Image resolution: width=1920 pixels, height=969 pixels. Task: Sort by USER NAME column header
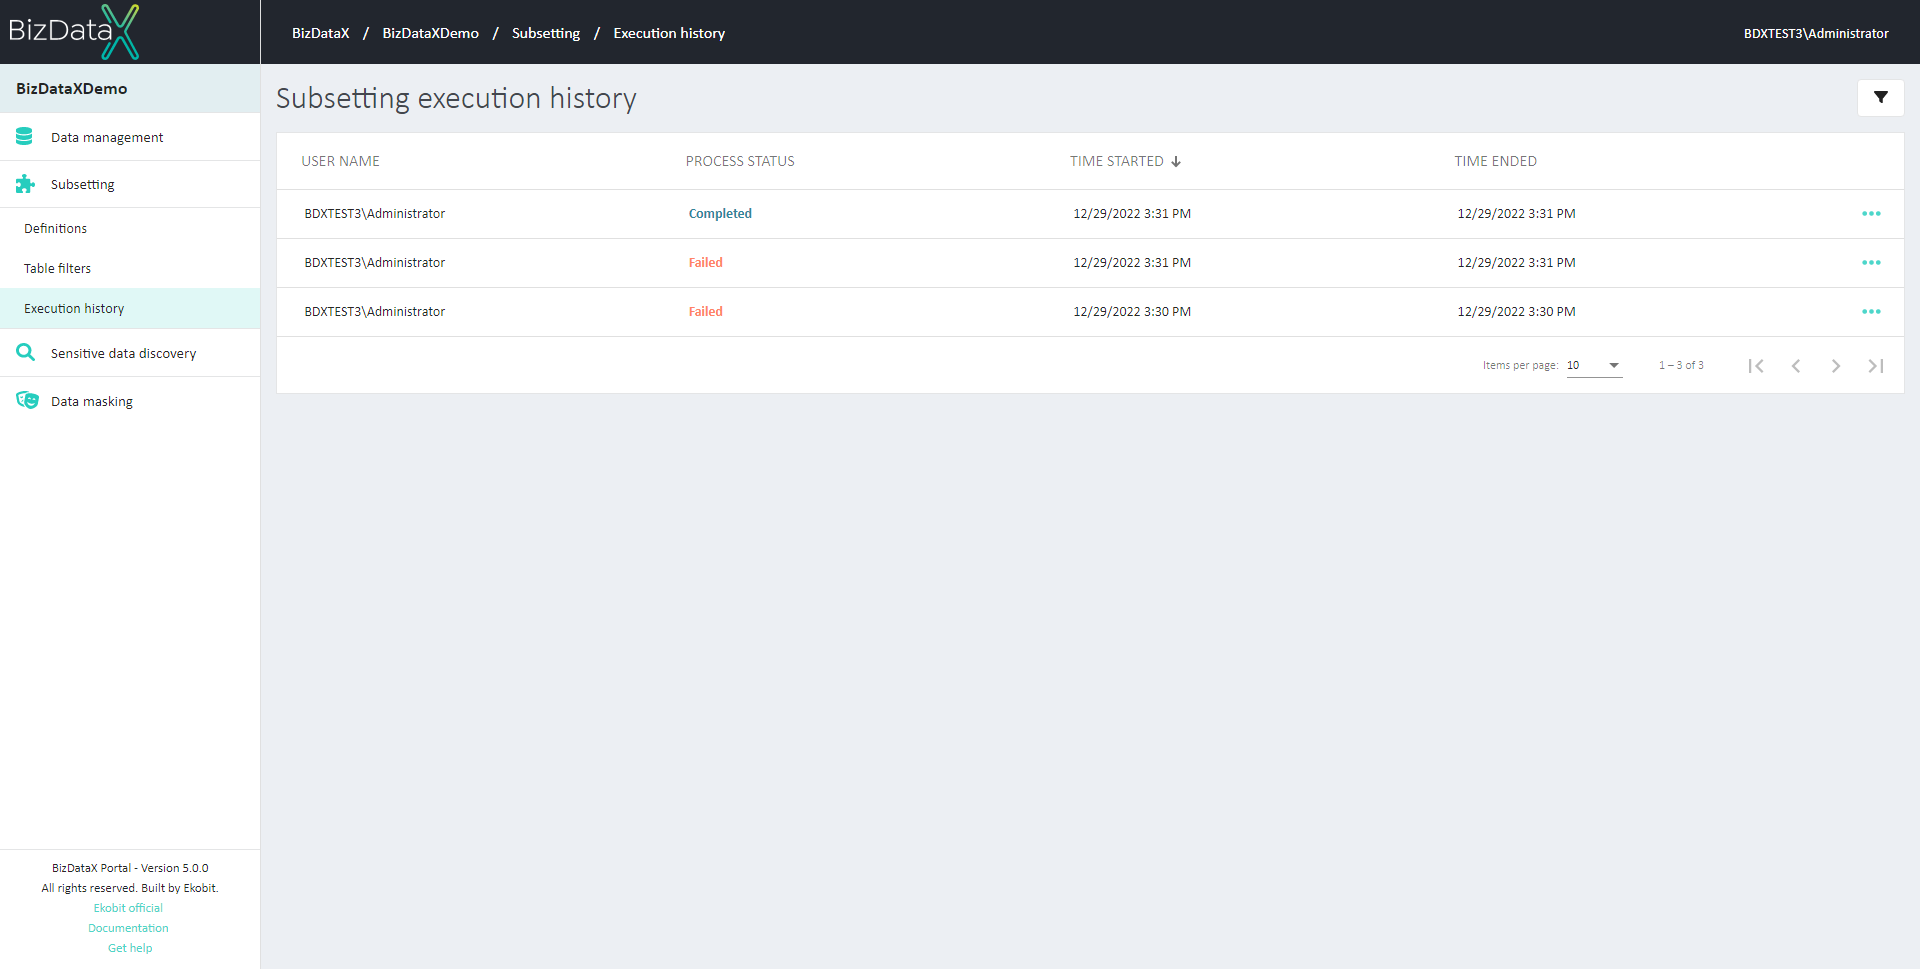340,161
